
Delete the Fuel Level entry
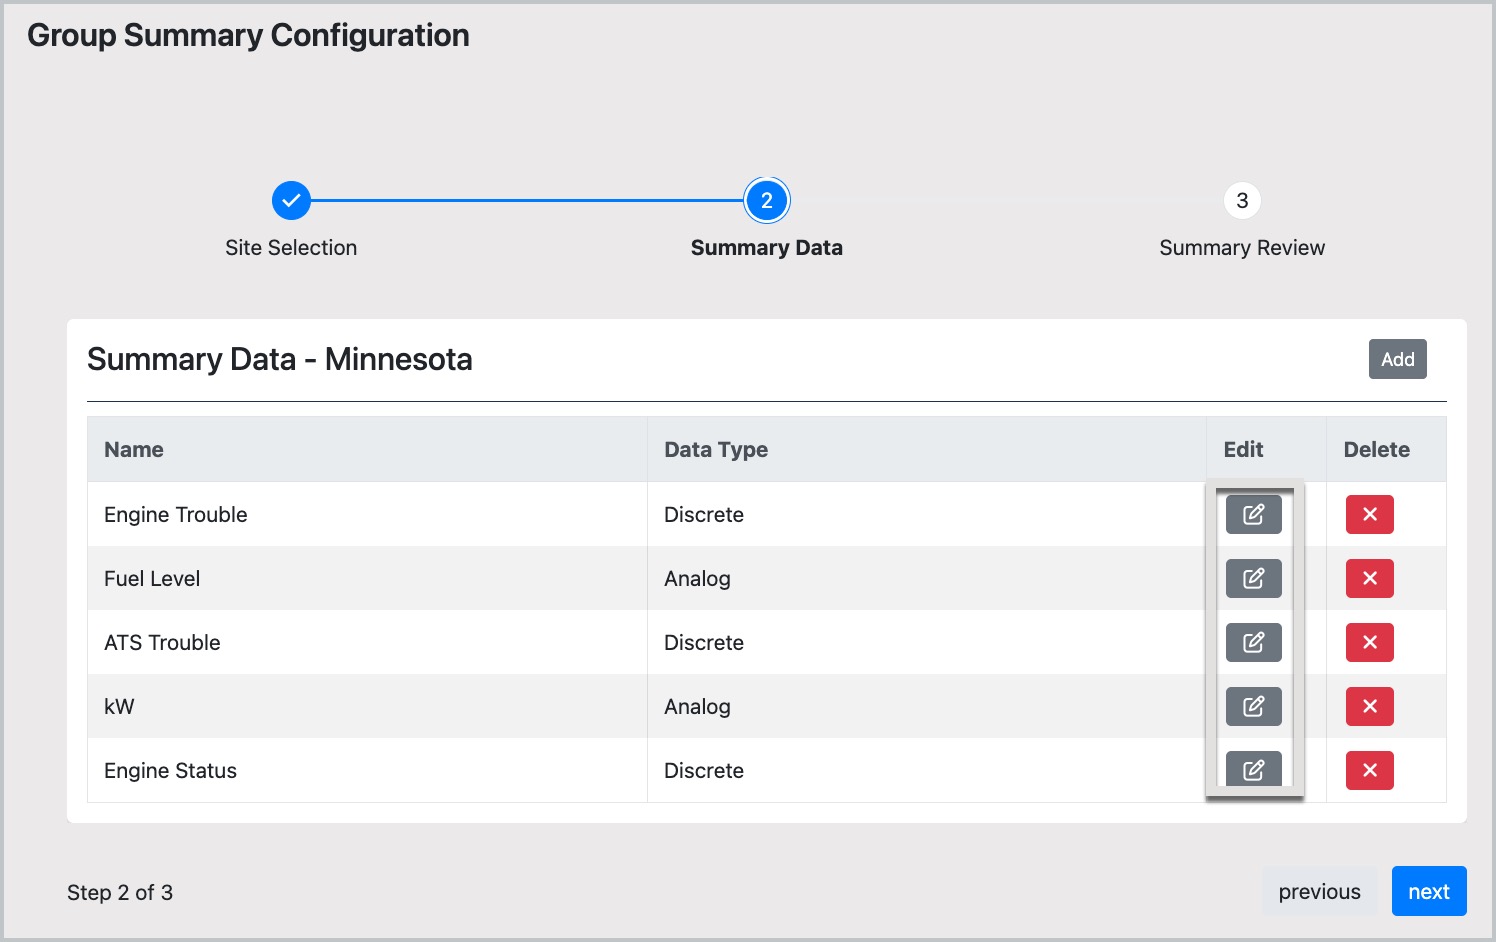pyautogui.click(x=1369, y=578)
